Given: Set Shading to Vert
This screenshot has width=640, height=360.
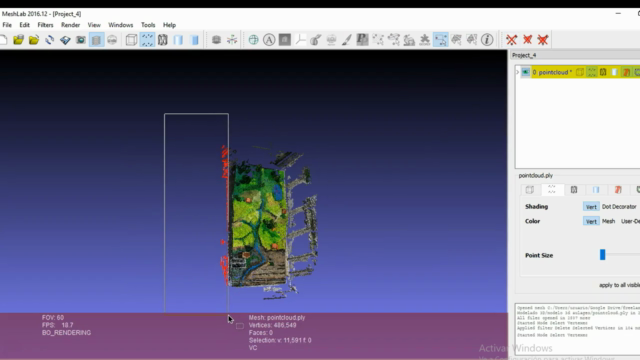Looking at the screenshot, I should point(591,207).
